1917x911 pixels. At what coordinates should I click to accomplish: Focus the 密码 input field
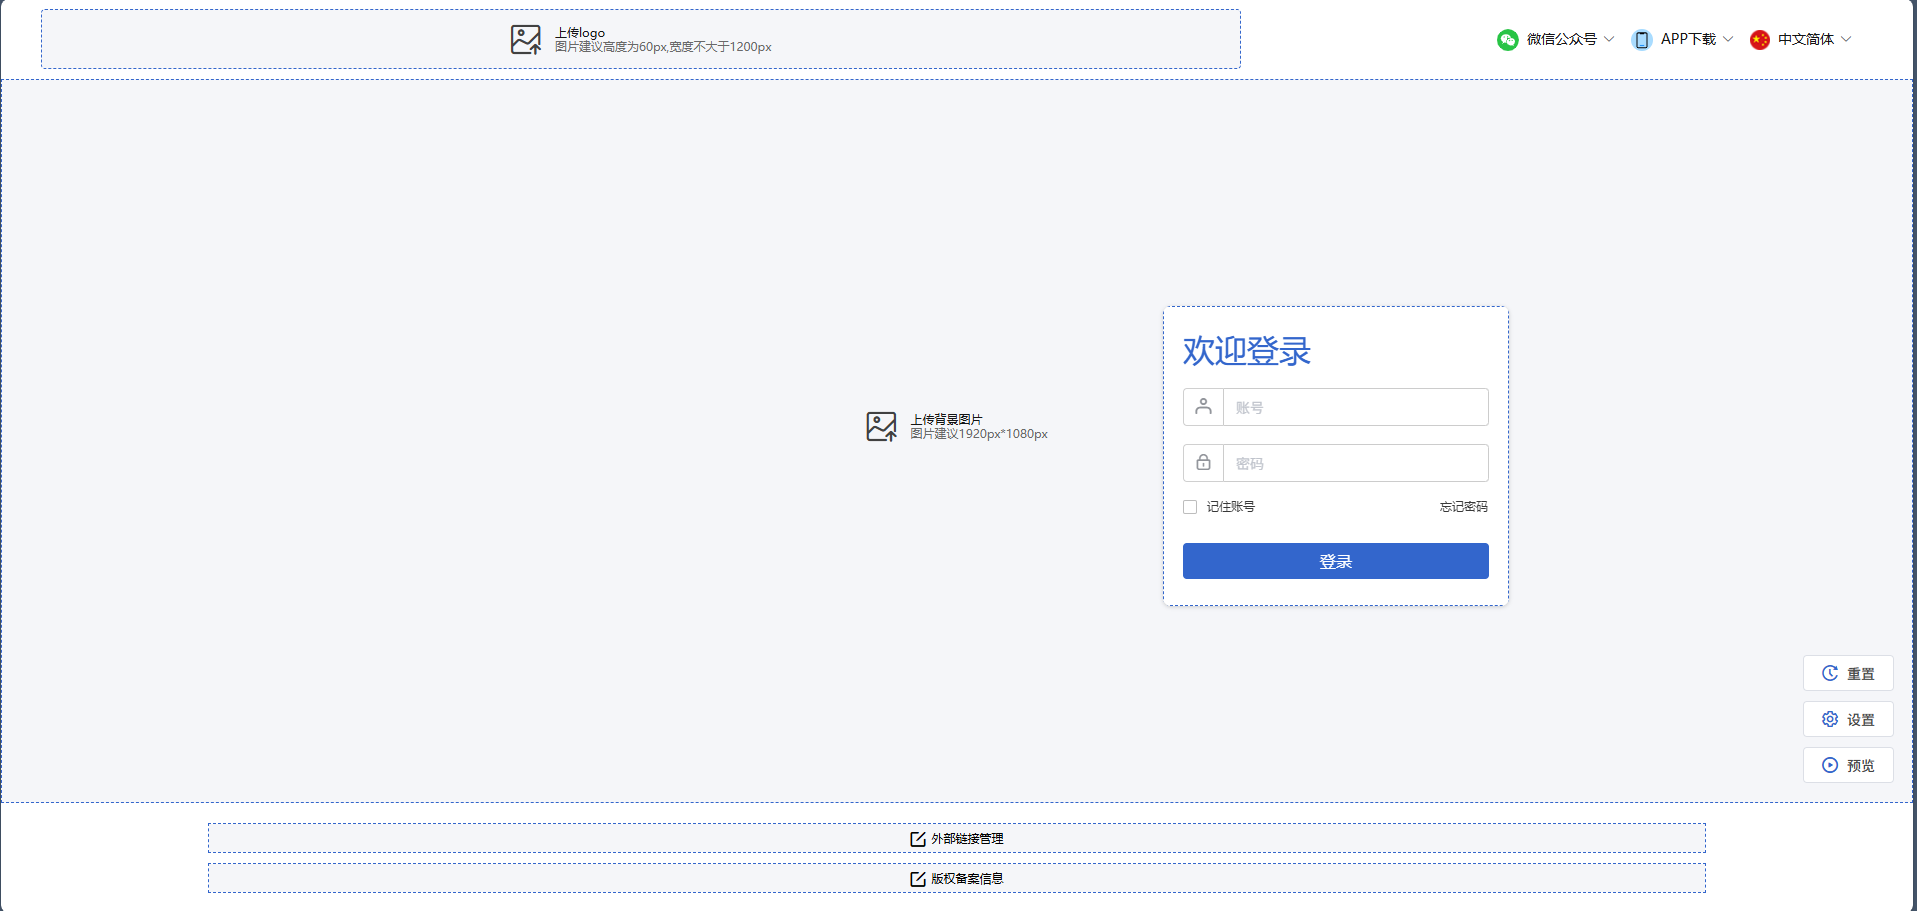click(1356, 463)
